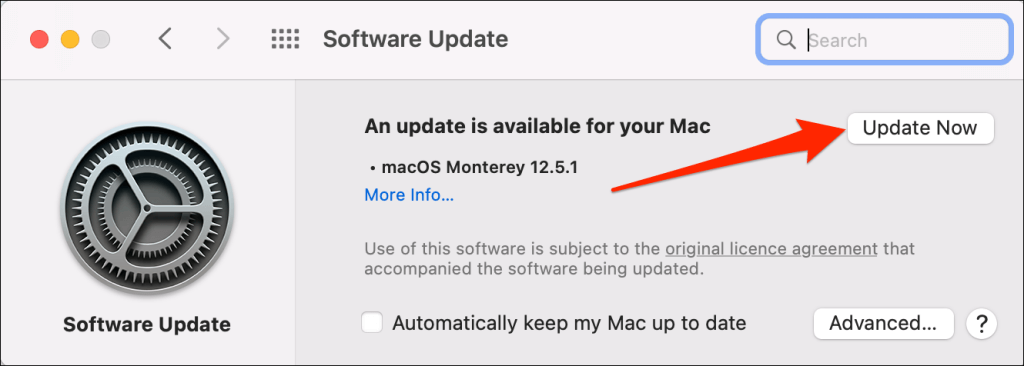Go forward using the right chevron
The height and width of the screenshot is (366, 1024).
pos(223,39)
